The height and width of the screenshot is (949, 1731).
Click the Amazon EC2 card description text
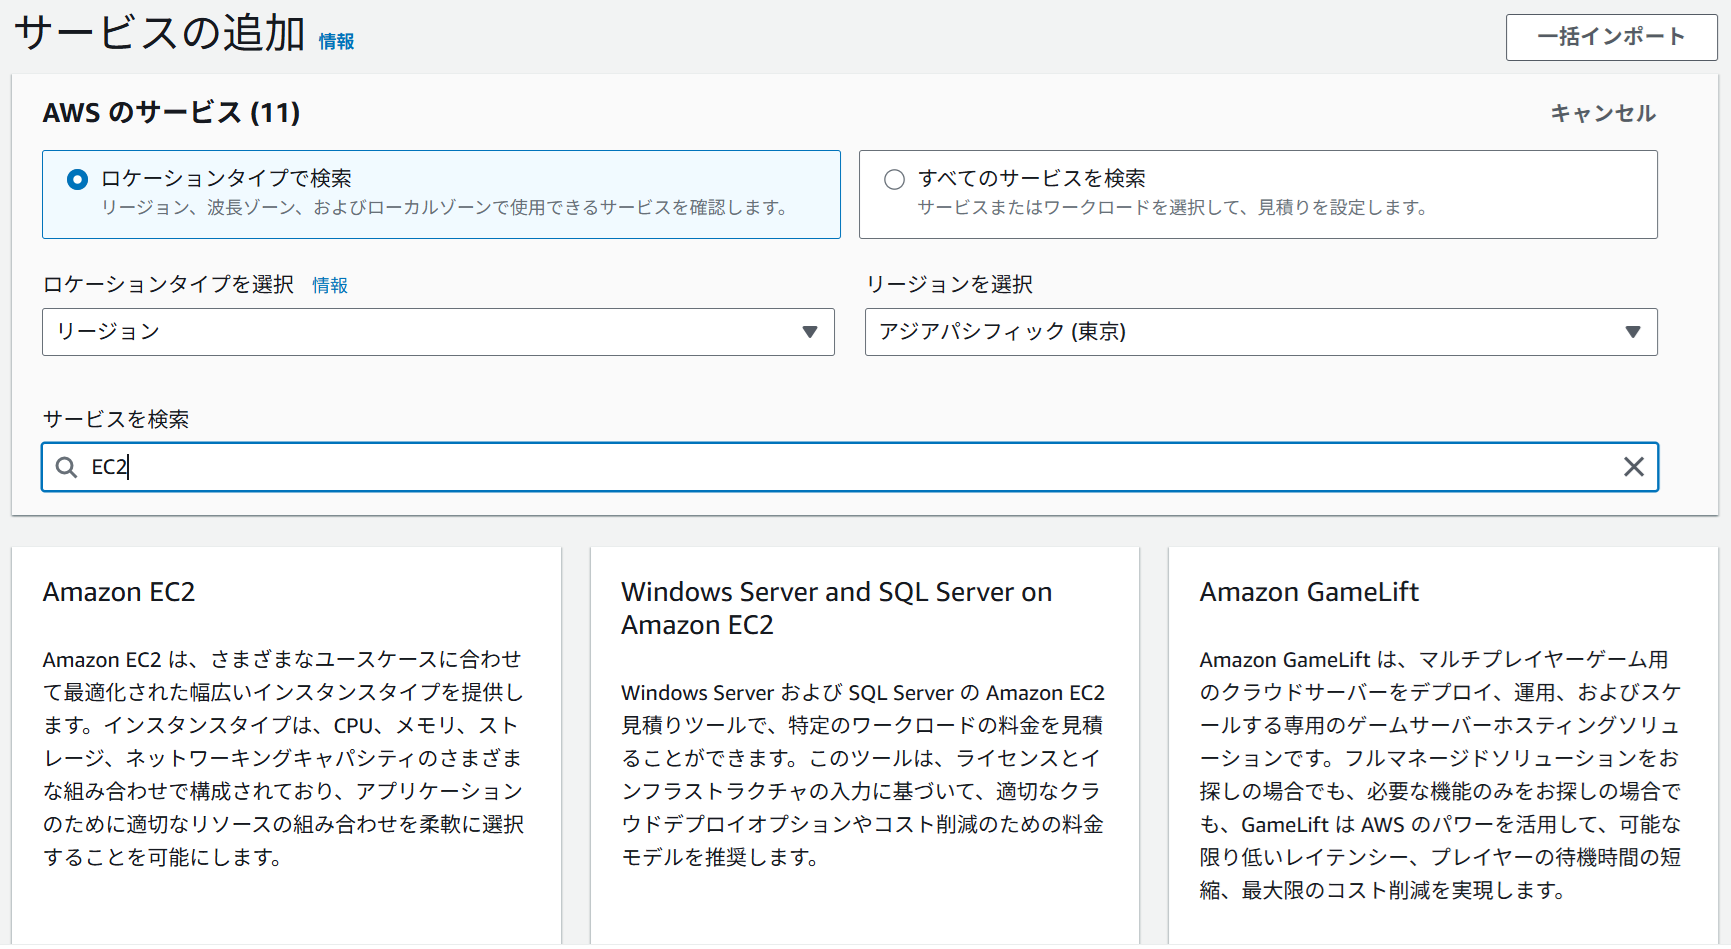tap(283, 758)
